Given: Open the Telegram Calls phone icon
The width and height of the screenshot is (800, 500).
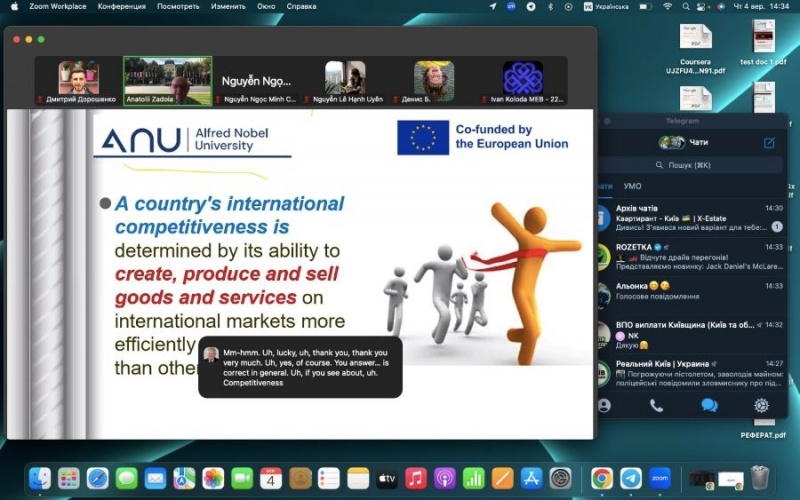Looking at the screenshot, I should (x=656, y=405).
